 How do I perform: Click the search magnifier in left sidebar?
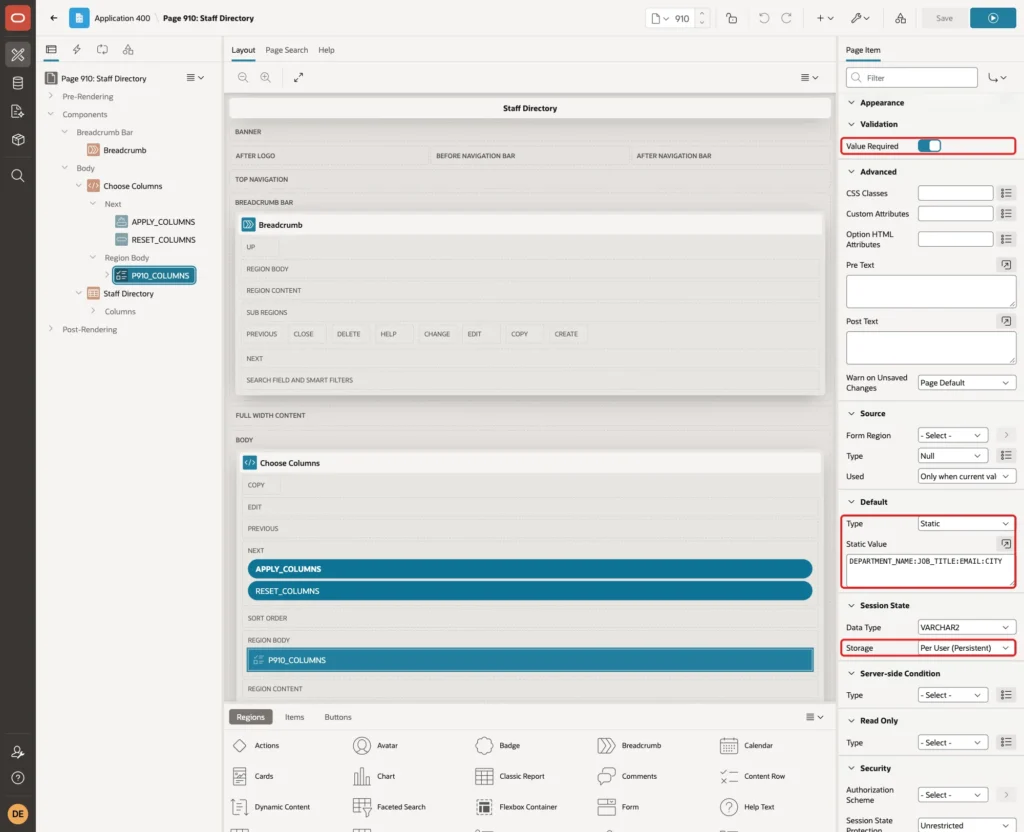point(18,176)
